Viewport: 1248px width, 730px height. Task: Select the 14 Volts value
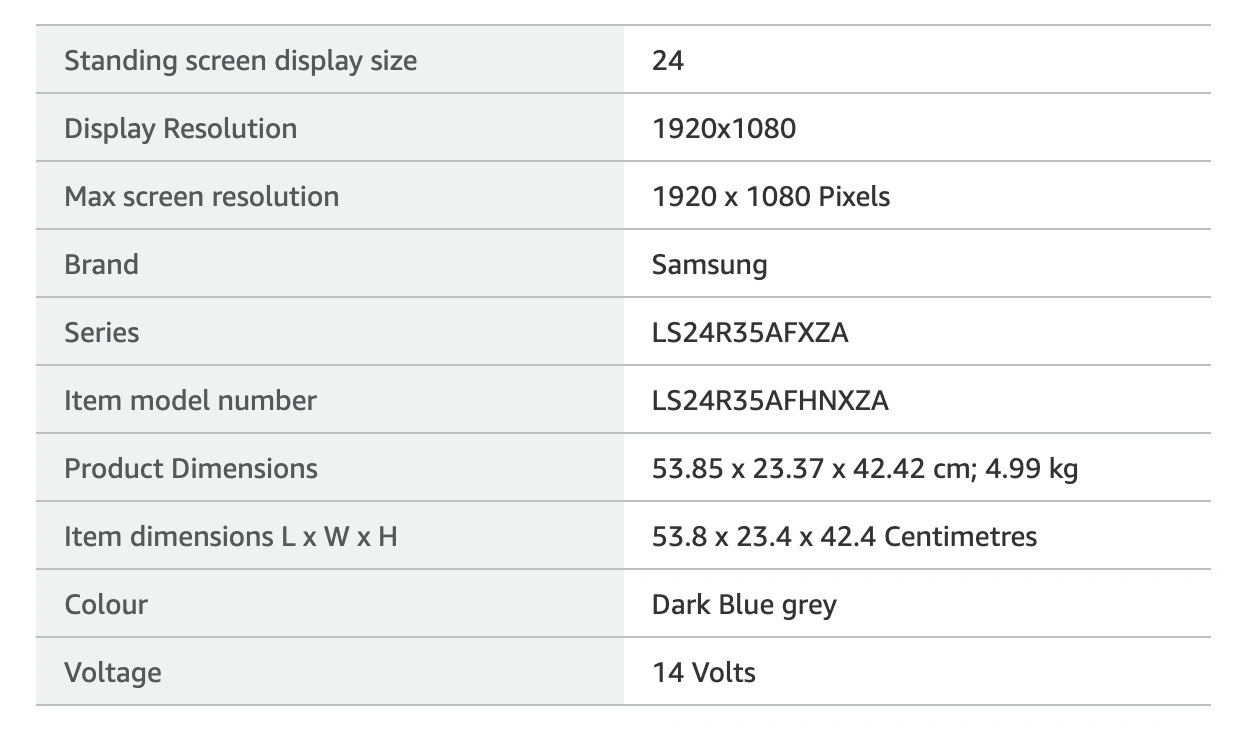[x=704, y=673]
